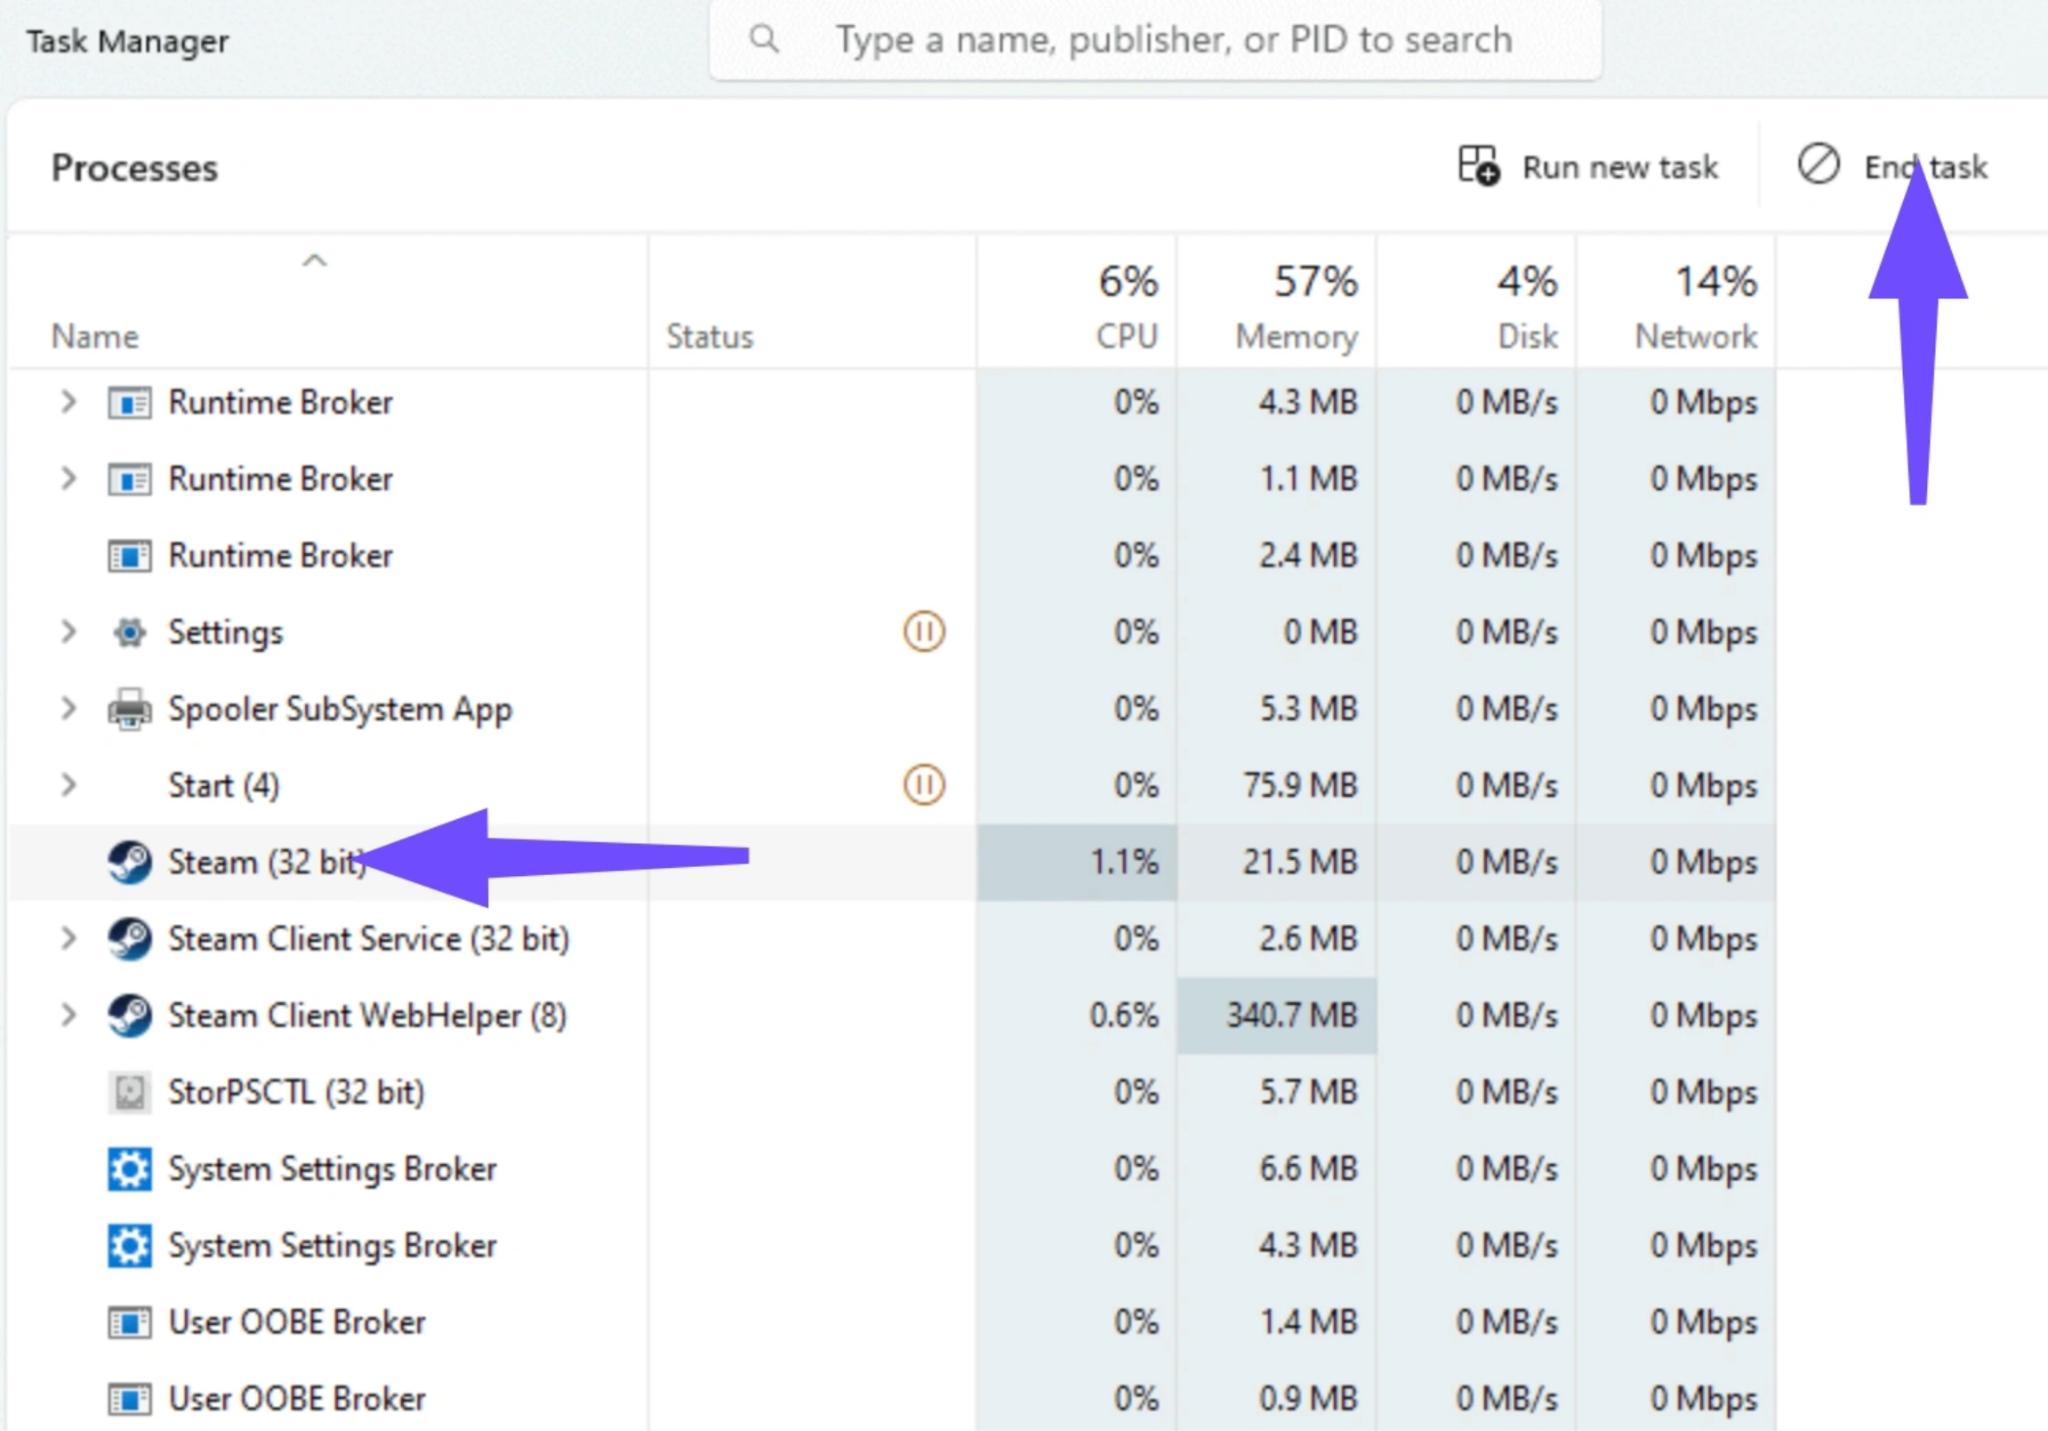Click the Steam Client WebHelper logo icon

click(x=130, y=1016)
